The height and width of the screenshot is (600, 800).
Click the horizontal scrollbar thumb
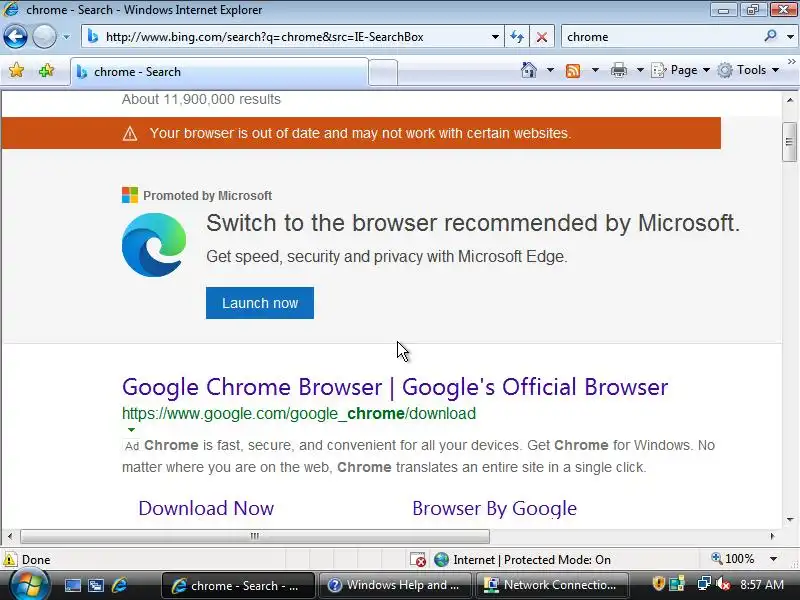(x=255, y=536)
